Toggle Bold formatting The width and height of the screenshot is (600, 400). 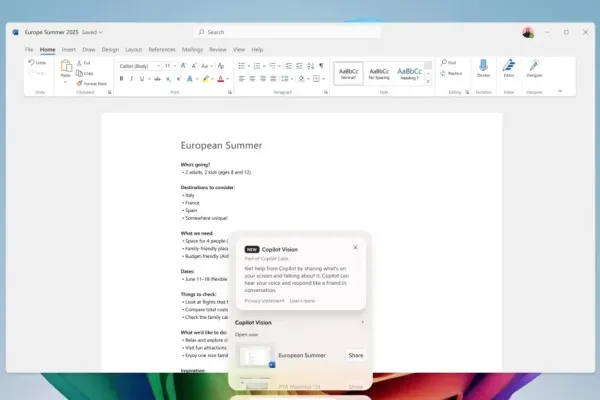[x=121, y=79]
